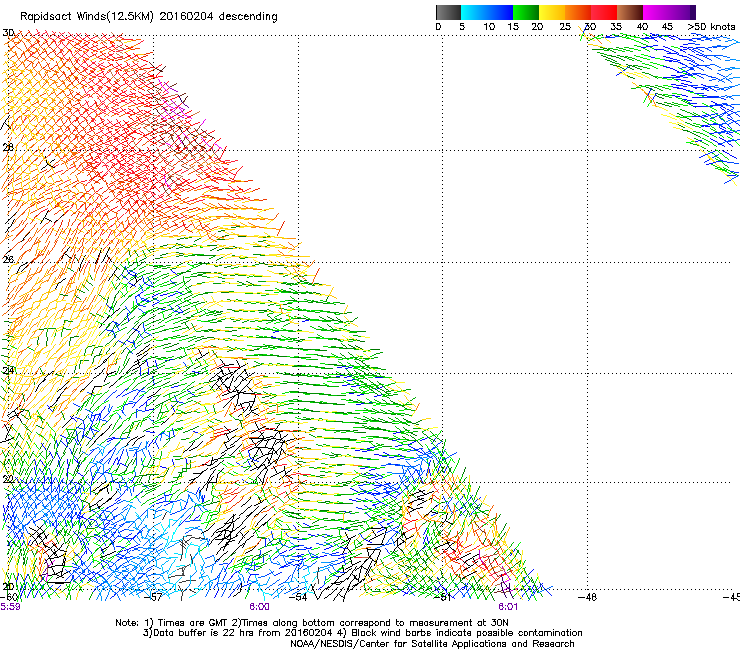Click the longitude label '-48' at bottom
The image size is (740, 650).
tap(587, 597)
